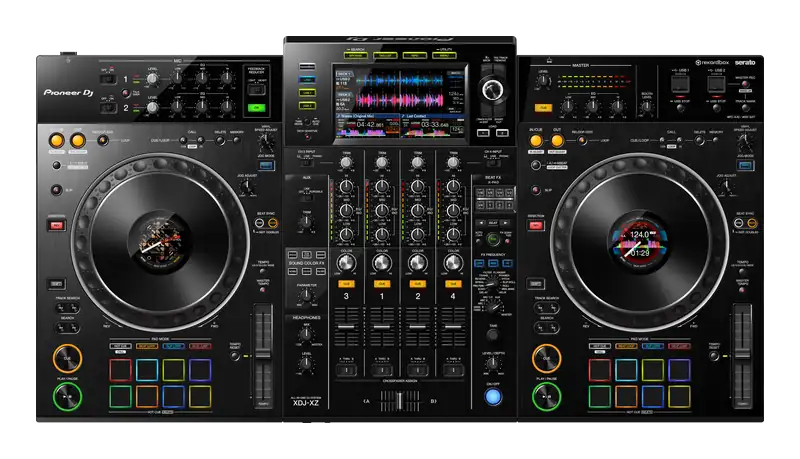
Task: Trigger the orange performance pad on left deck
Action: 147,396
